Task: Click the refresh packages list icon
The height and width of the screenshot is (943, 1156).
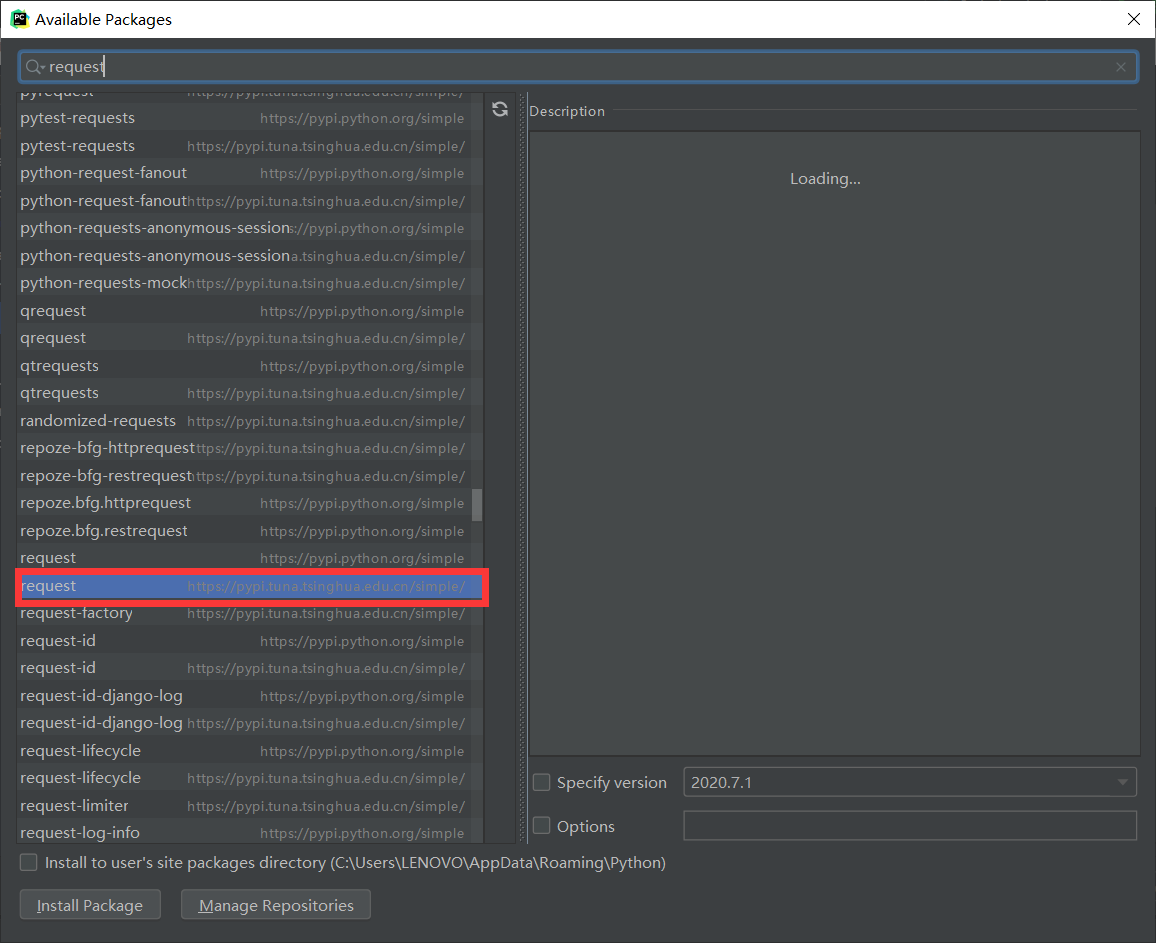Action: click(500, 109)
